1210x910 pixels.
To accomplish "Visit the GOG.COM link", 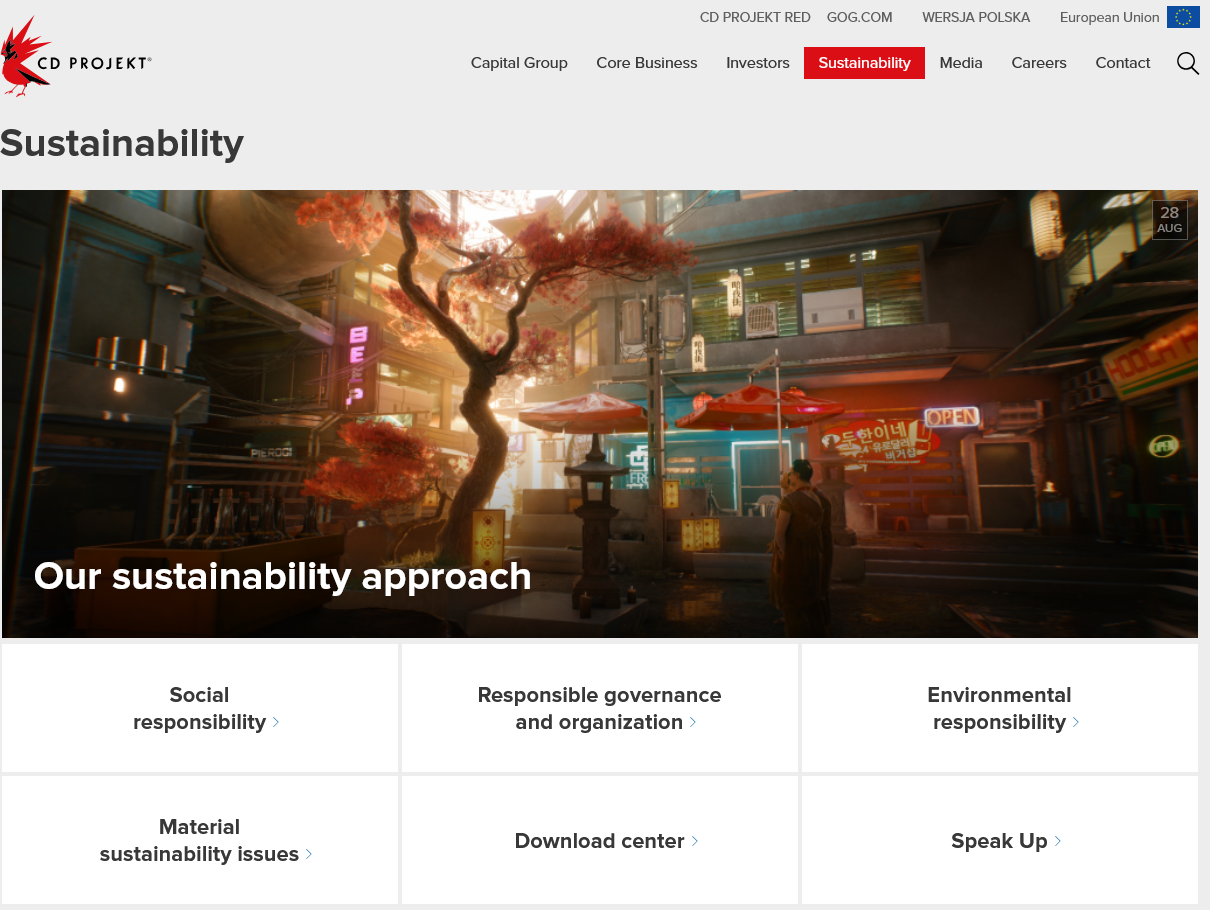I will (860, 17).
